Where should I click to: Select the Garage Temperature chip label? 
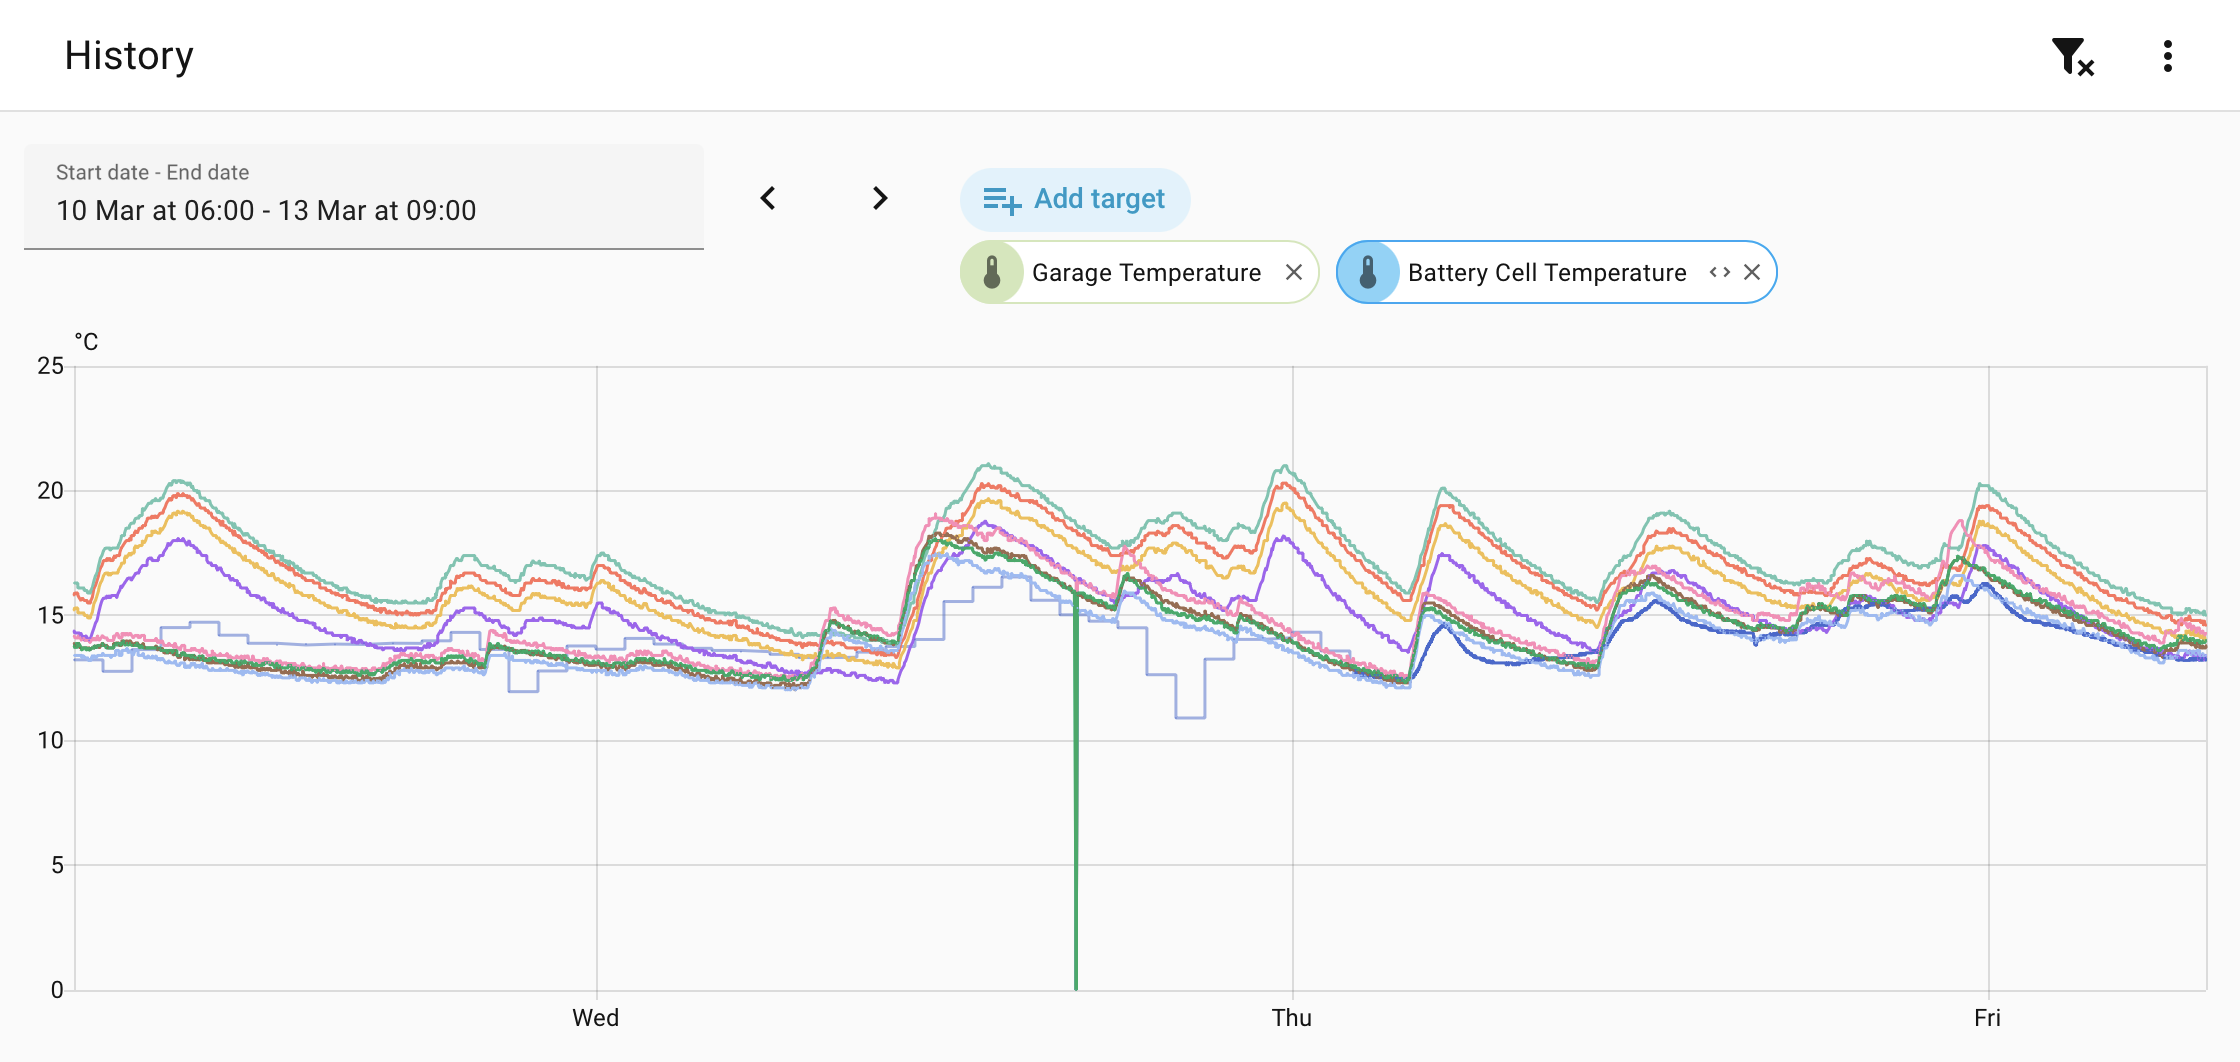1146,272
